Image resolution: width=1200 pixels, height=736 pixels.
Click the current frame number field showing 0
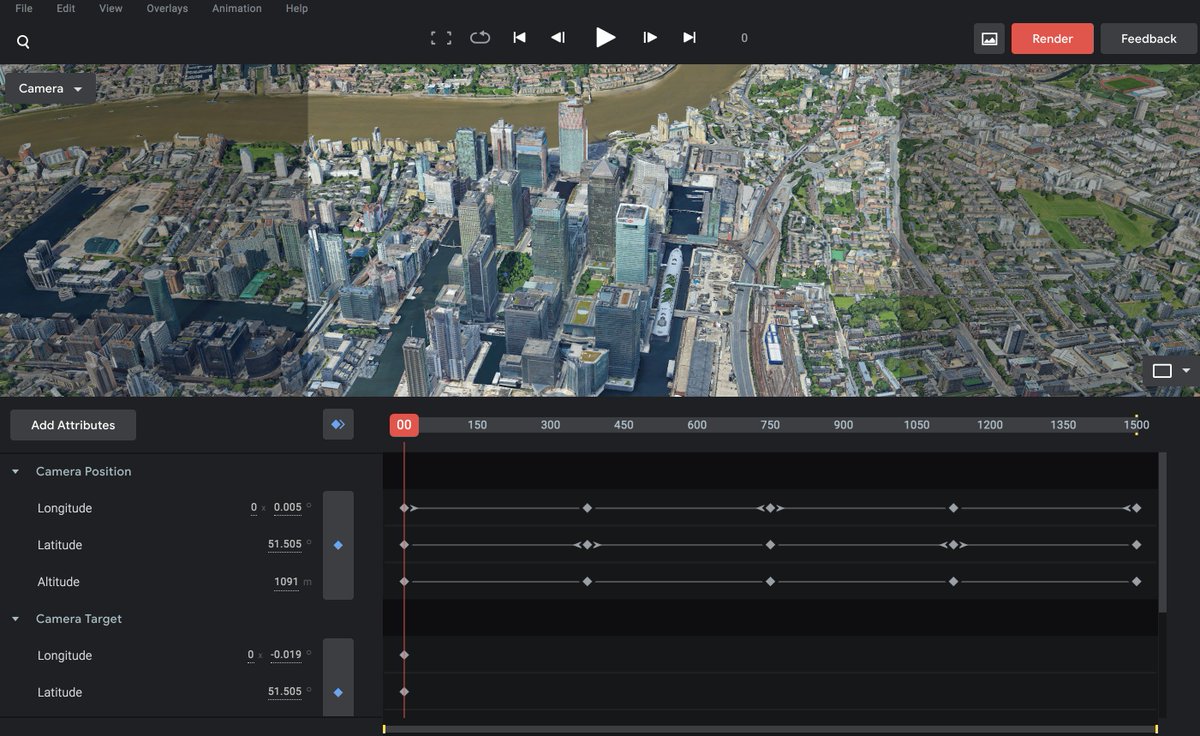744,38
